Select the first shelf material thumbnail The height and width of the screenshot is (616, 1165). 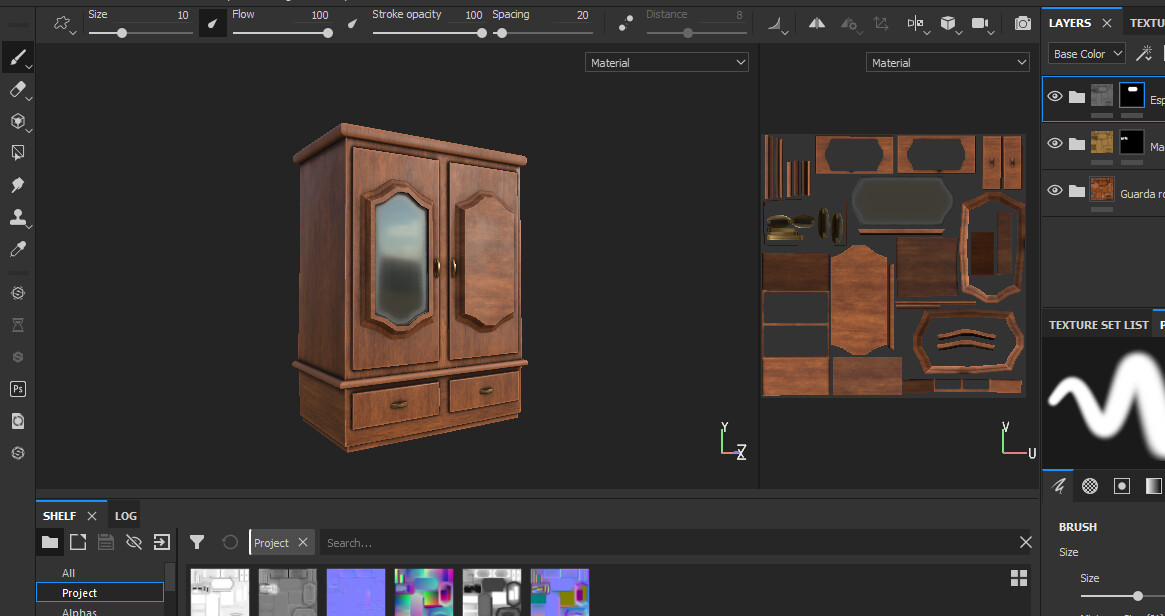pos(219,592)
